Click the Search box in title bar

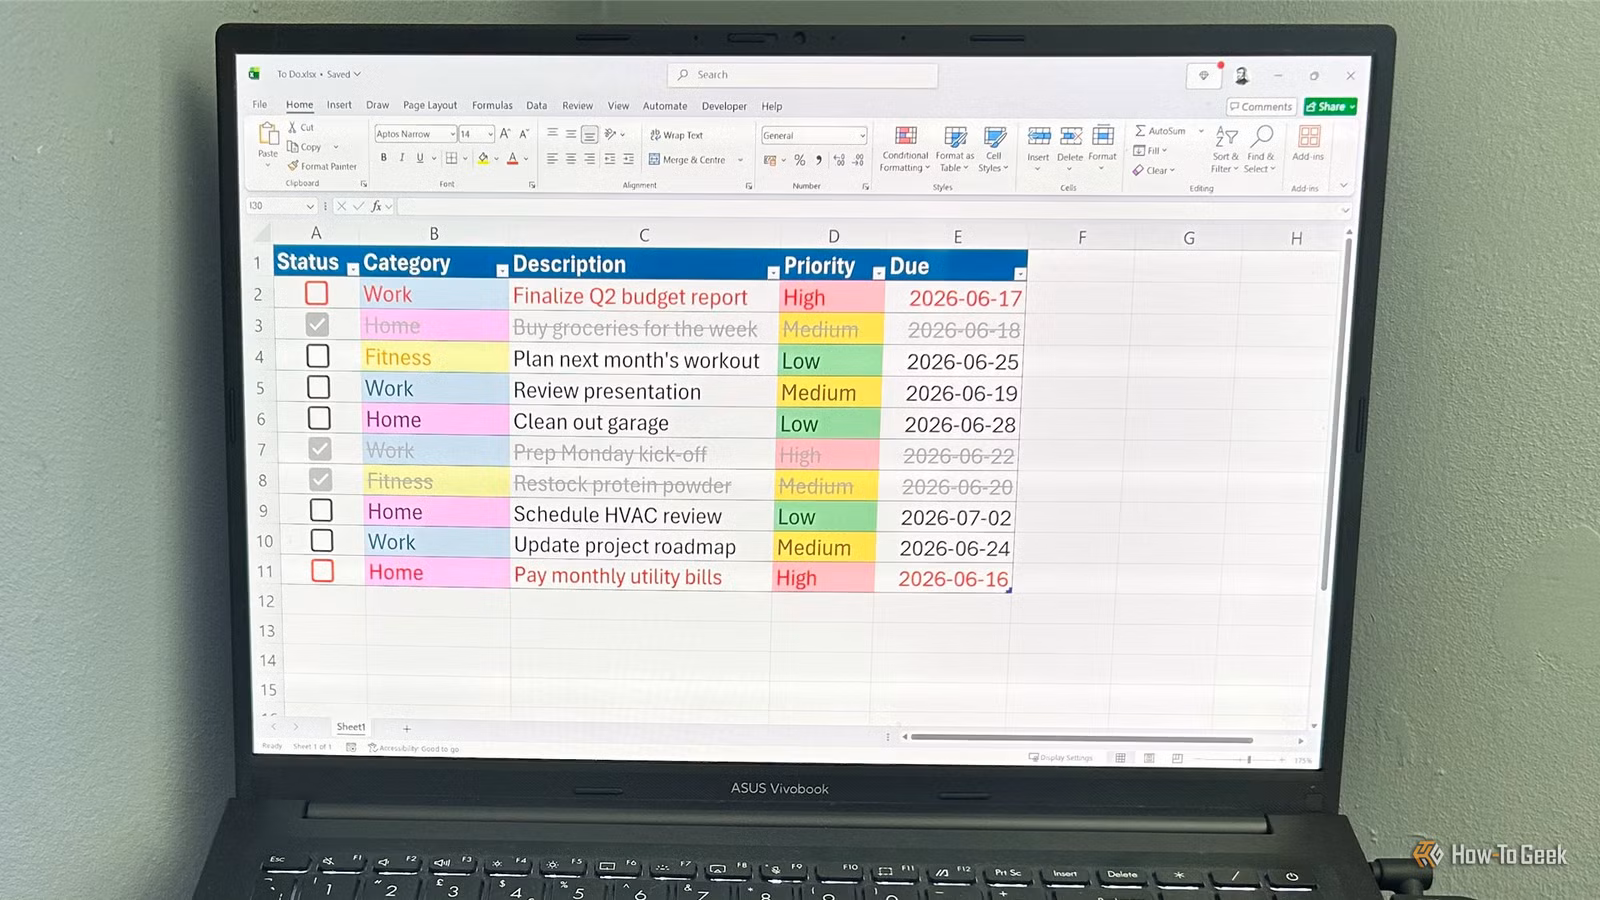[803, 75]
